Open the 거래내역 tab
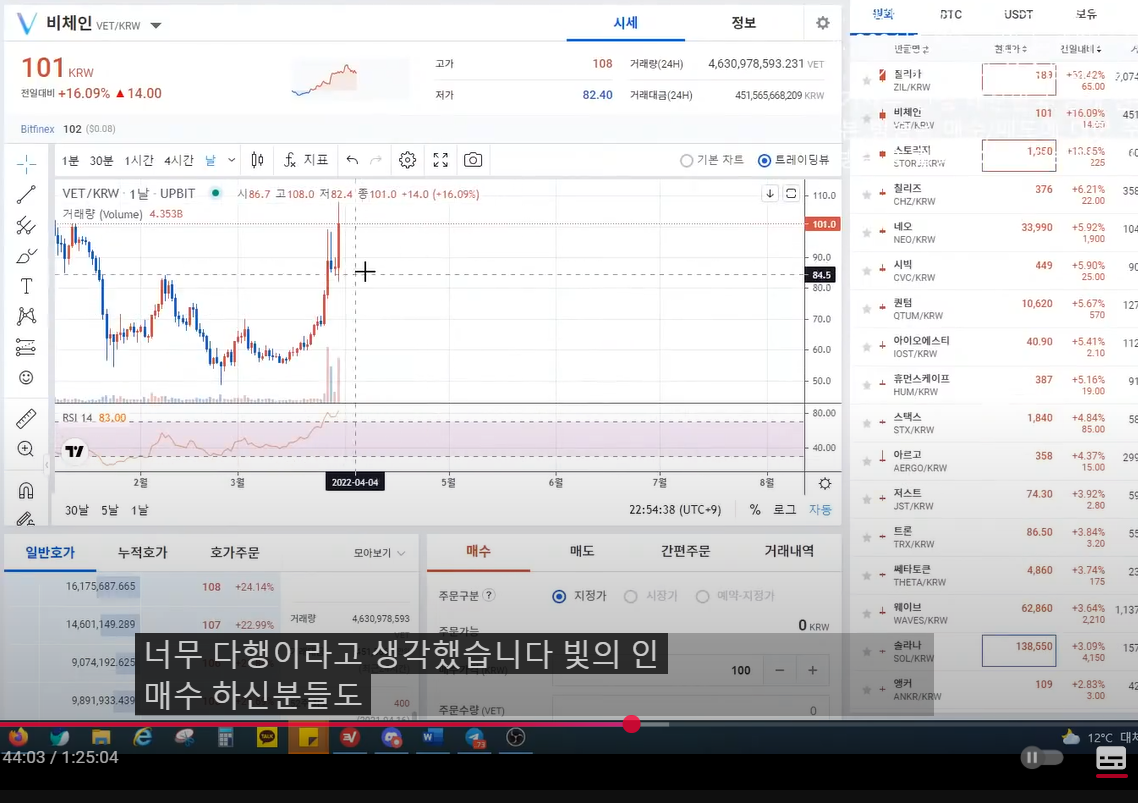Image resolution: width=1138 pixels, height=803 pixels. pos(789,551)
